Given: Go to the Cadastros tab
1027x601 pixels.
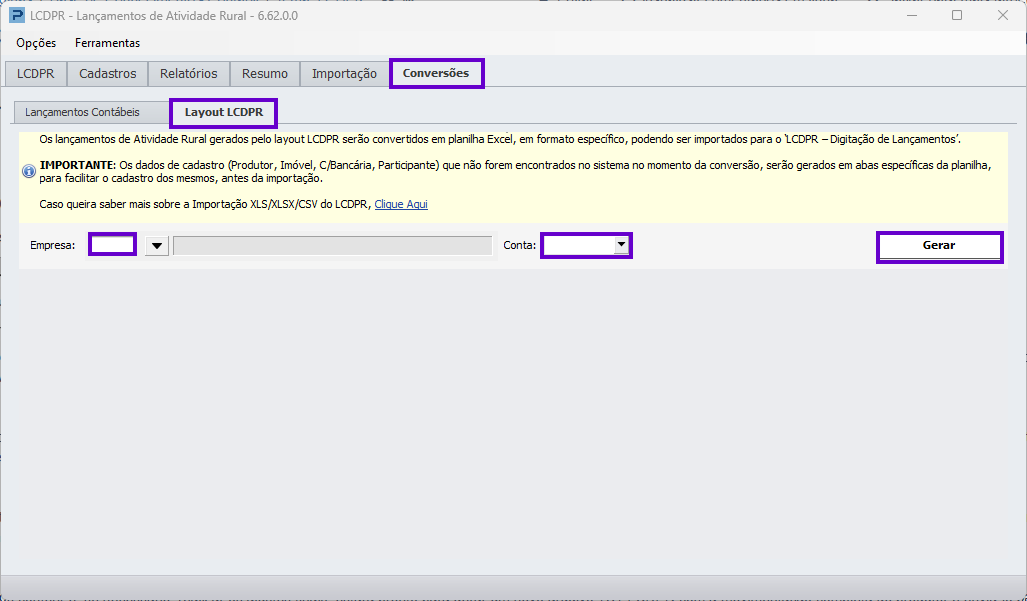Looking at the screenshot, I should click(107, 74).
